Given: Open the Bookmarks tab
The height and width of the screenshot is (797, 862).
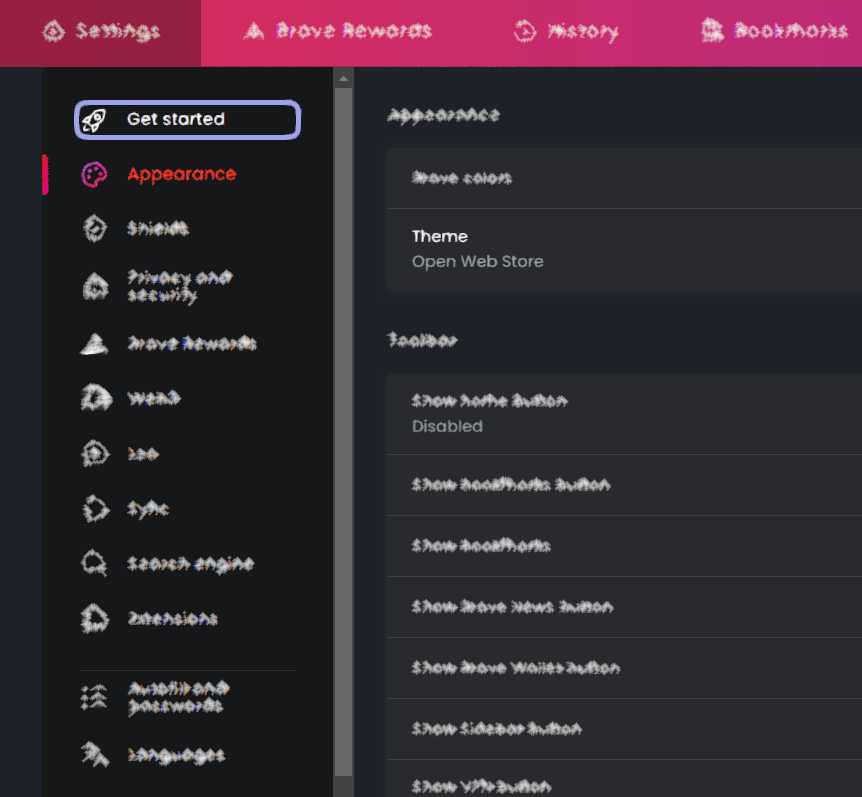Looking at the screenshot, I should pyautogui.click(x=775, y=31).
